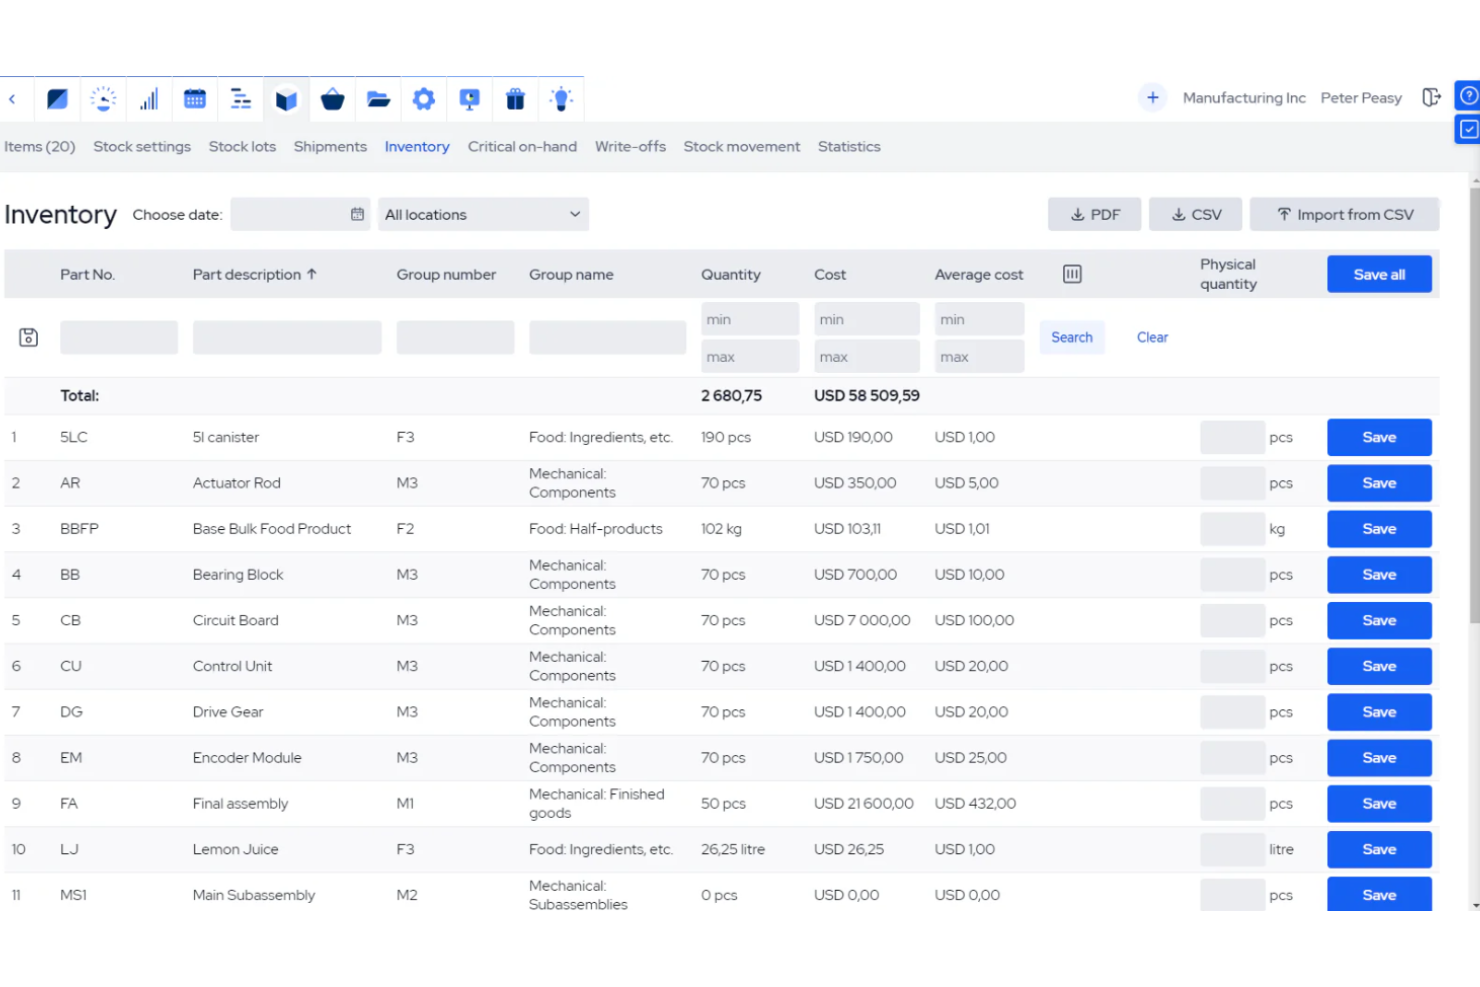
Task: Sort by the Part description header
Action: [254, 274]
